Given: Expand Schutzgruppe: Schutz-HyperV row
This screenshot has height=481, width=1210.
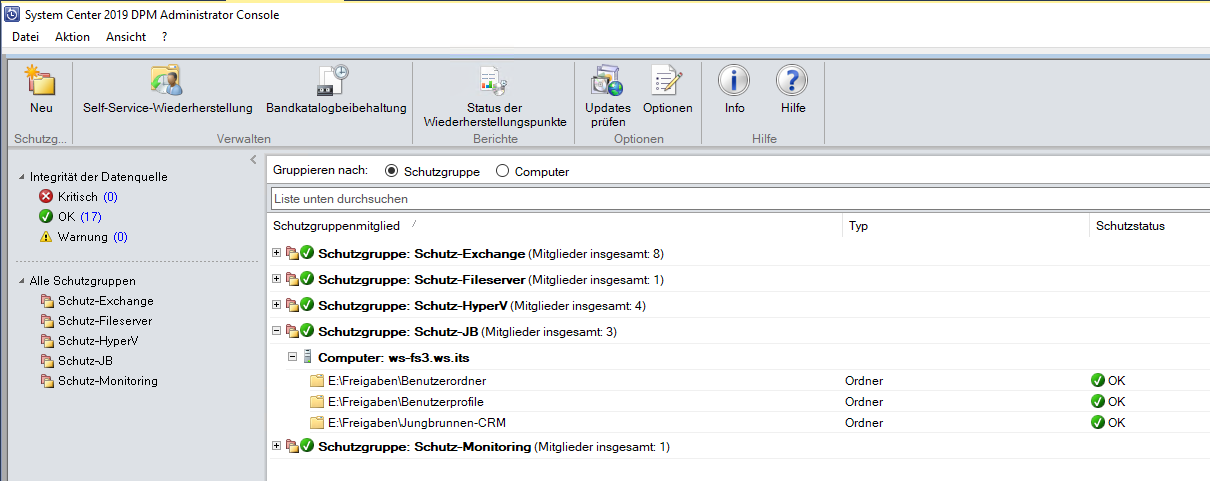Looking at the screenshot, I should pyautogui.click(x=277, y=305).
